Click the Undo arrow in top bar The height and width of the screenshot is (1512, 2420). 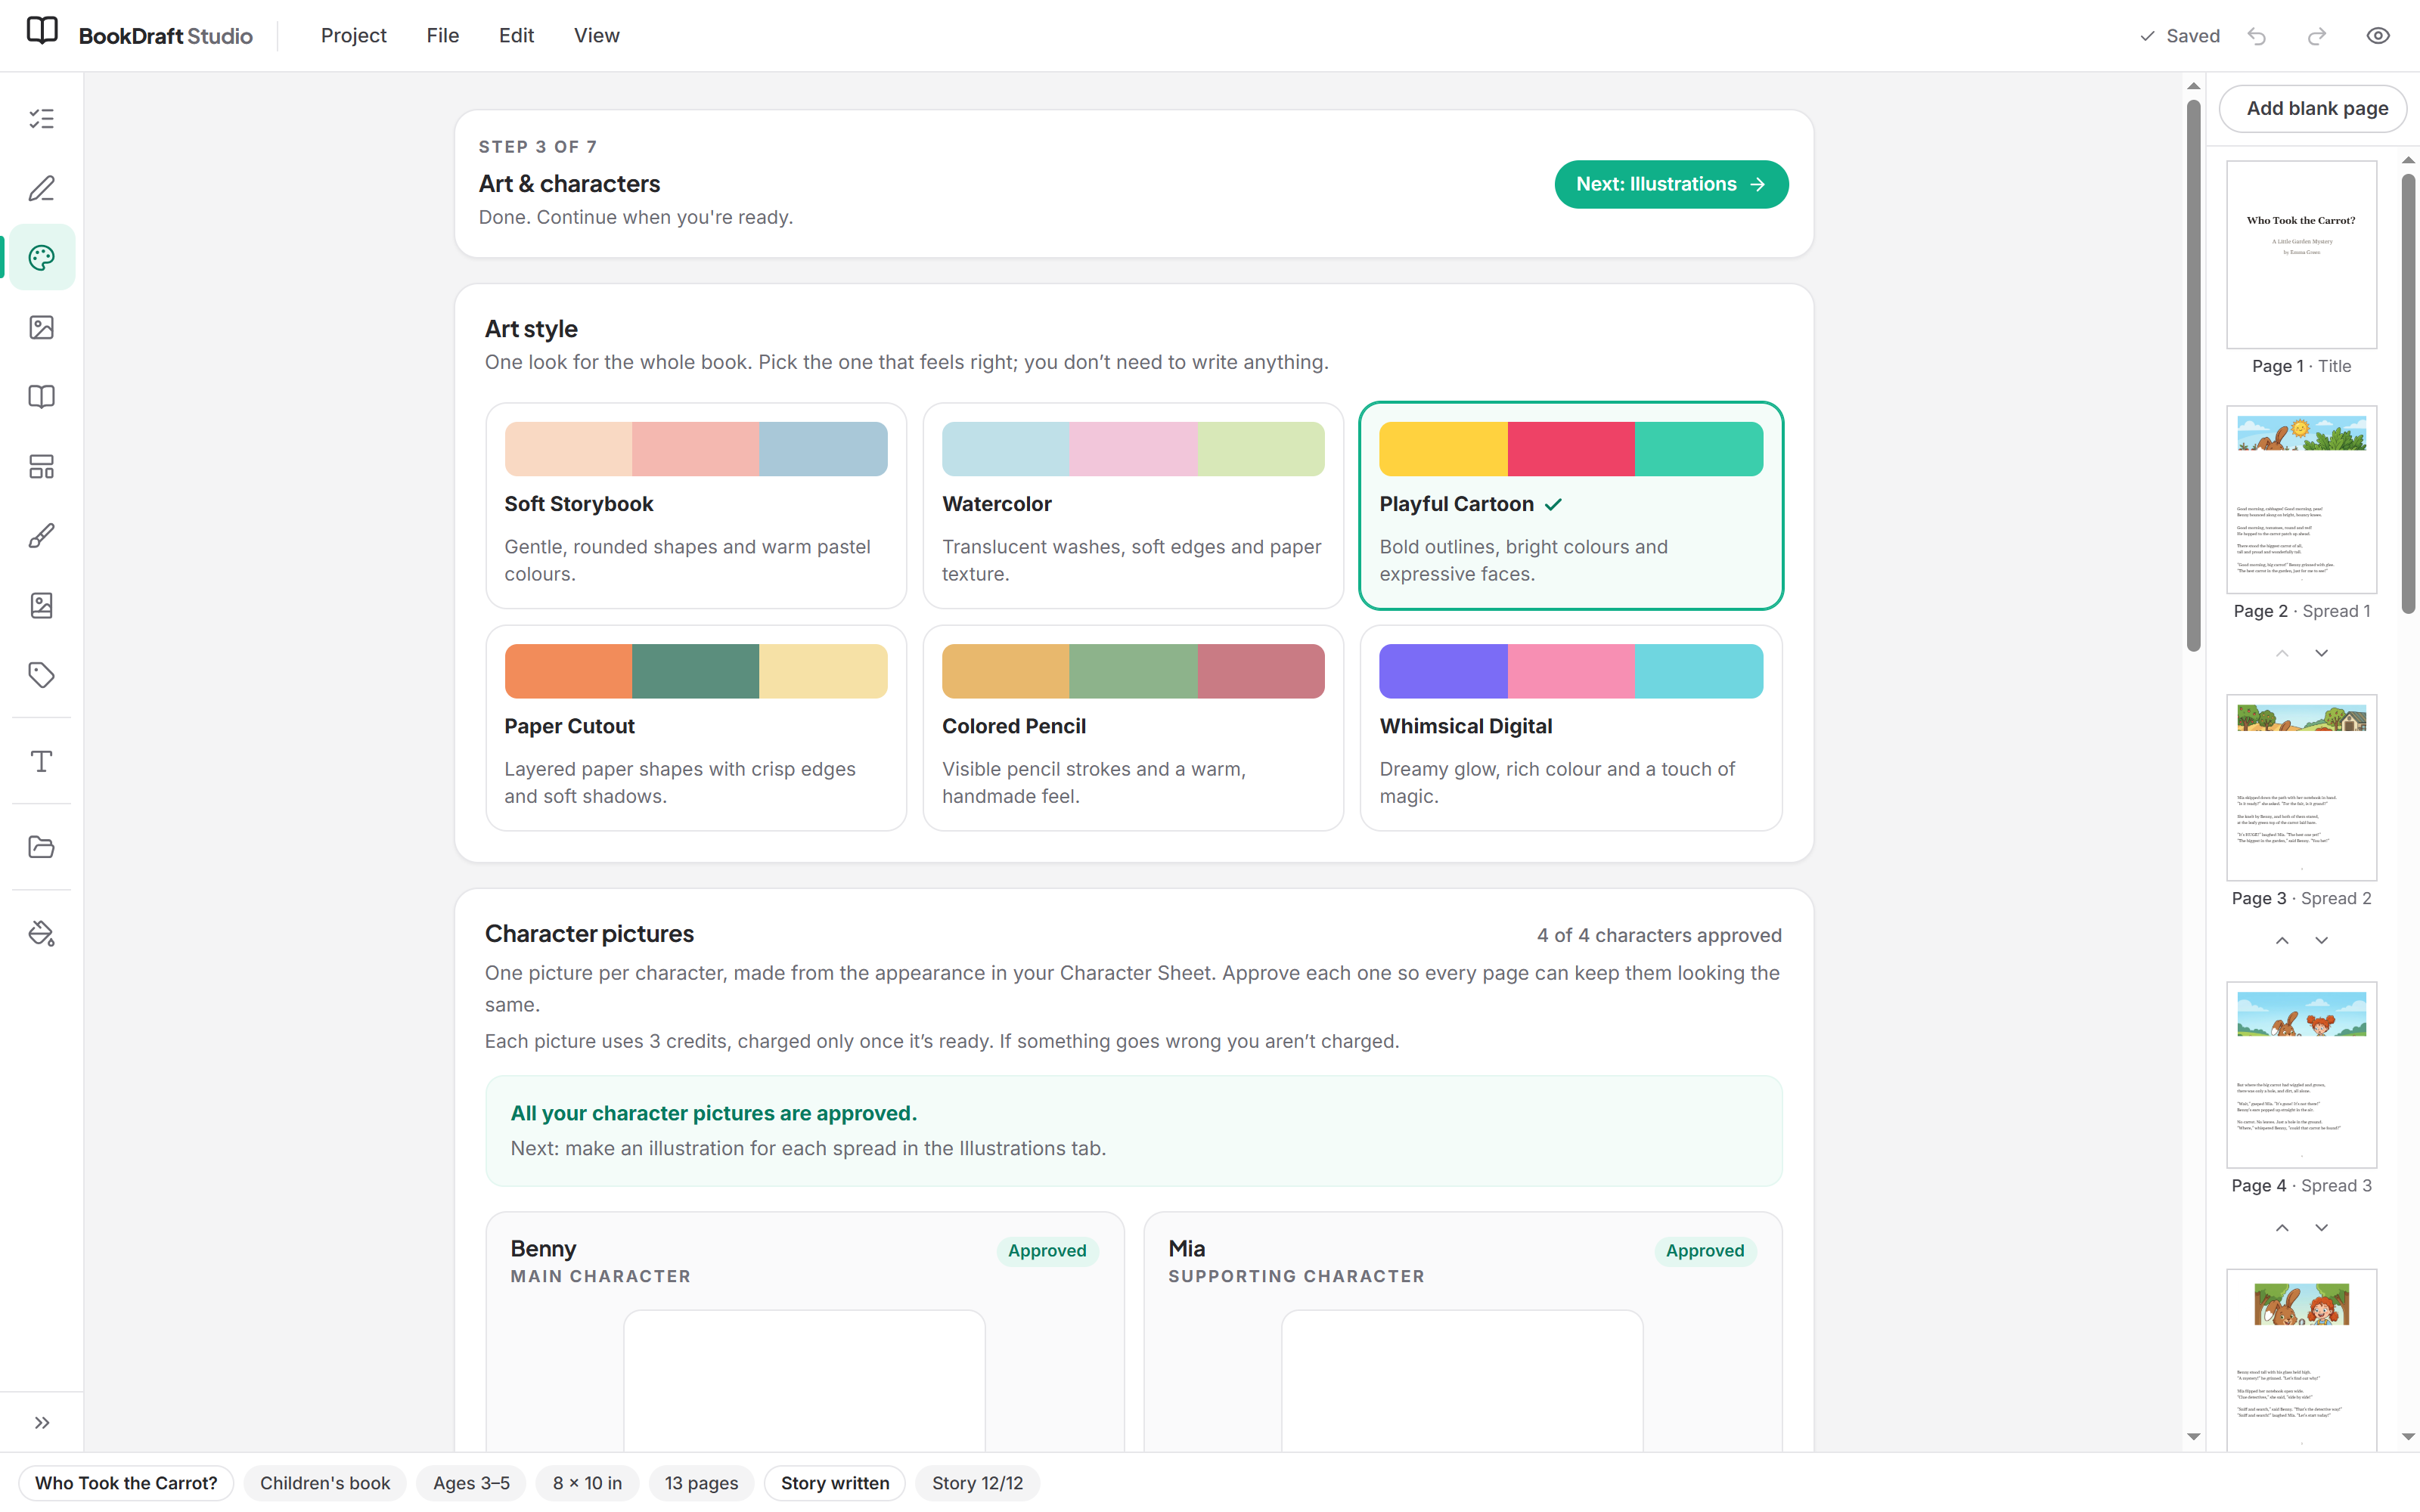pos(2257,36)
